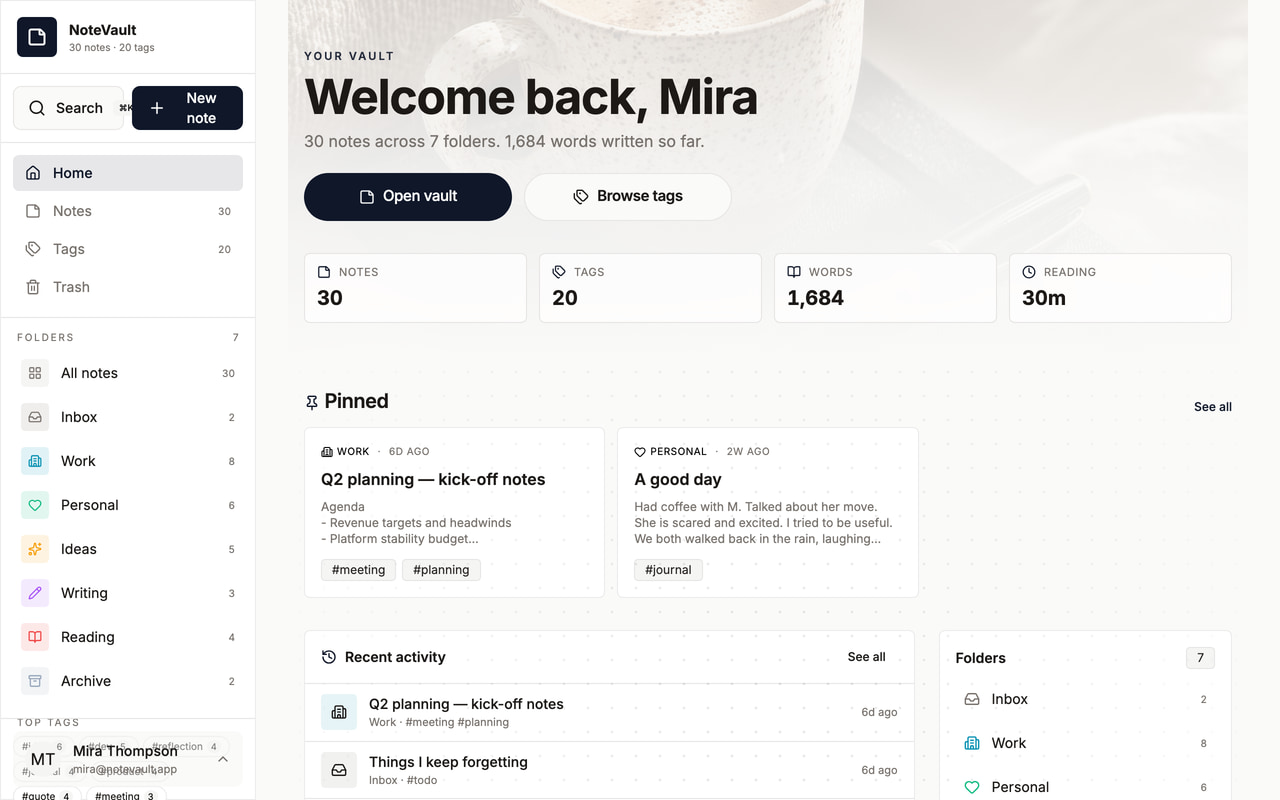Open the All notes folder icon
This screenshot has height=800, width=1280.
[x=35, y=373]
